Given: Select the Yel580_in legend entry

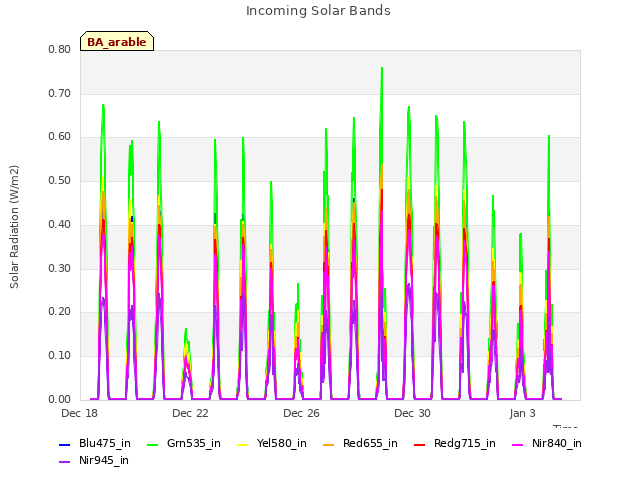Looking at the screenshot, I should tap(272, 444).
